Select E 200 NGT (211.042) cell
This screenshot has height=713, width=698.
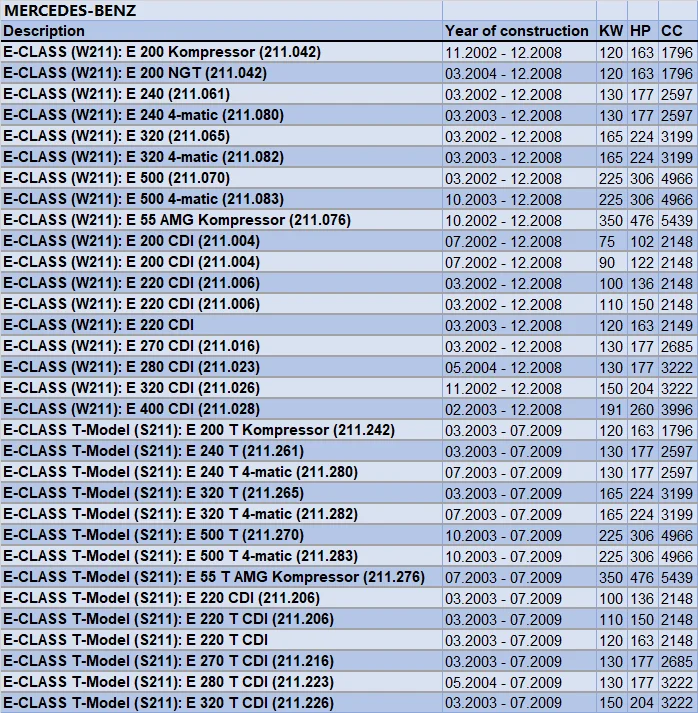[221, 73]
